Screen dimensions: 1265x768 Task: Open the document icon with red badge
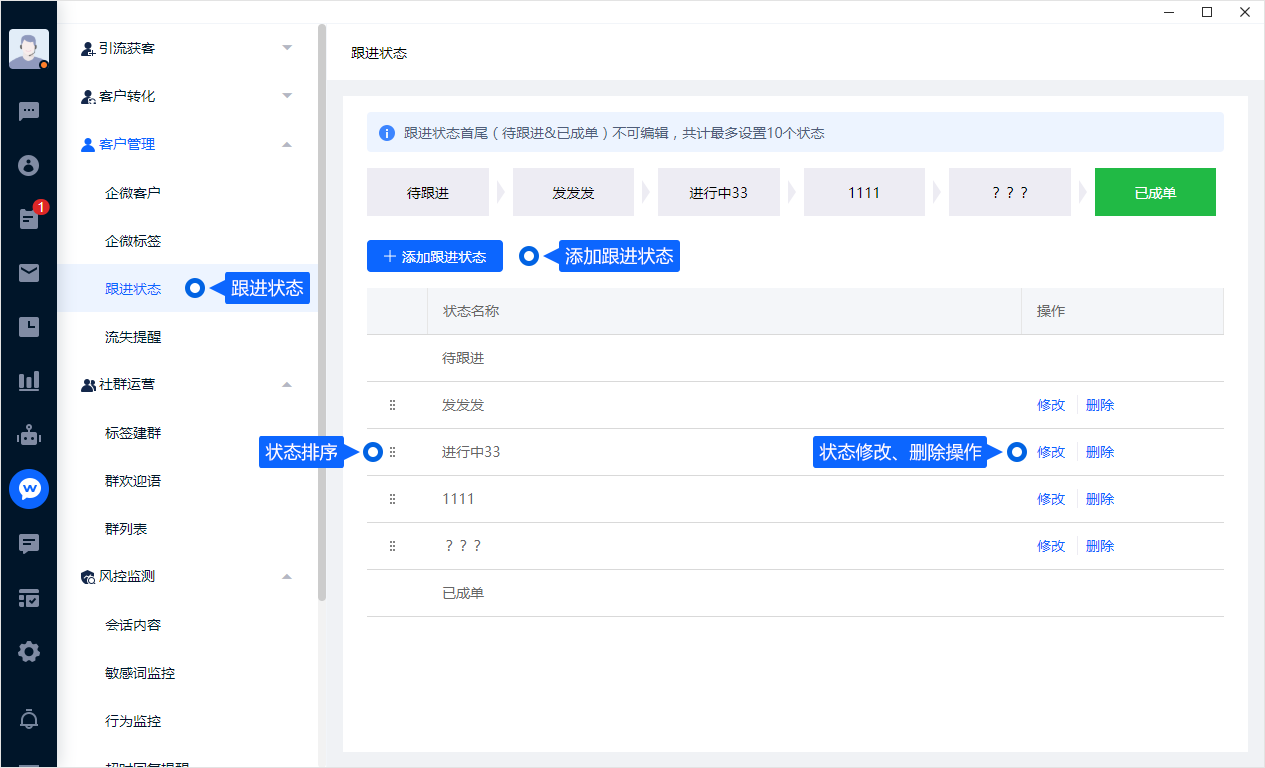(x=29, y=219)
